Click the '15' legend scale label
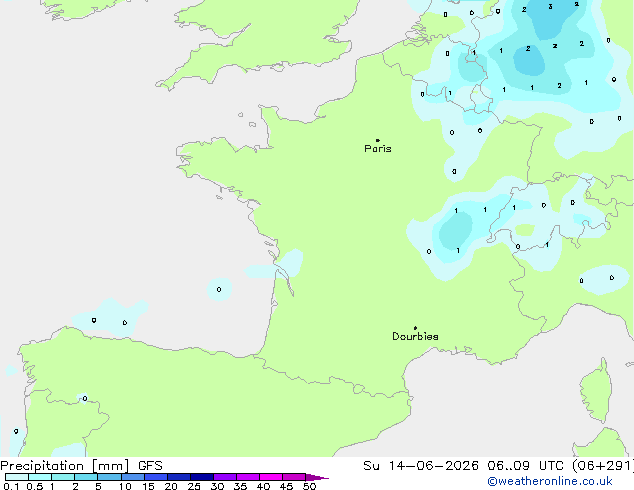634x490 pixels. click(148, 486)
